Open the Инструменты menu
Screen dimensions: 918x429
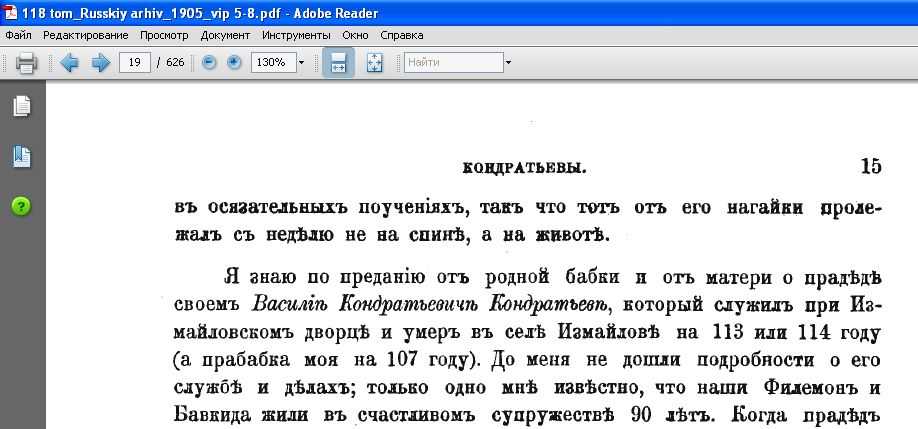296,35
